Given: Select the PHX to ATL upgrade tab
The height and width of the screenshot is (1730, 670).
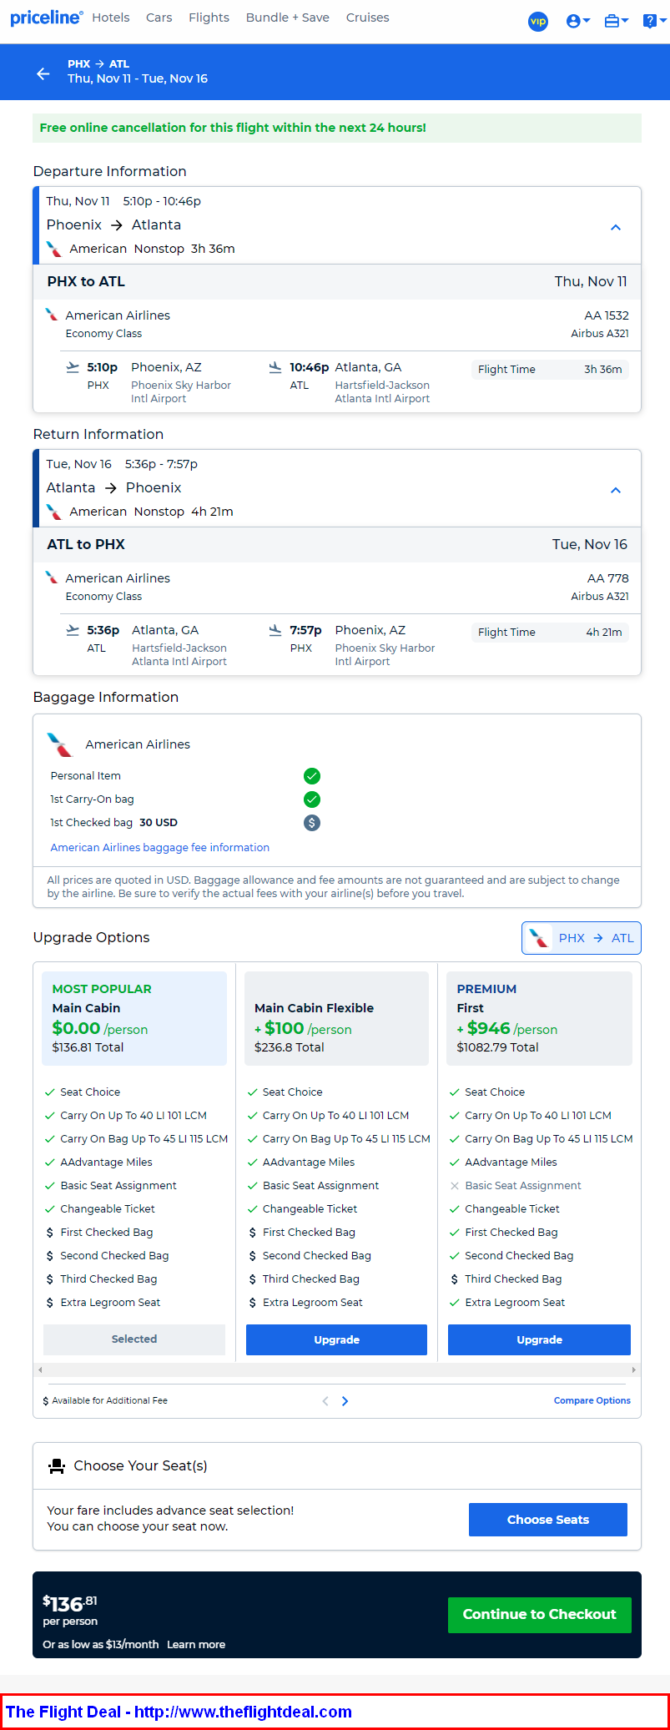Looking at the screenshot, I should click(x=581, y=938).
